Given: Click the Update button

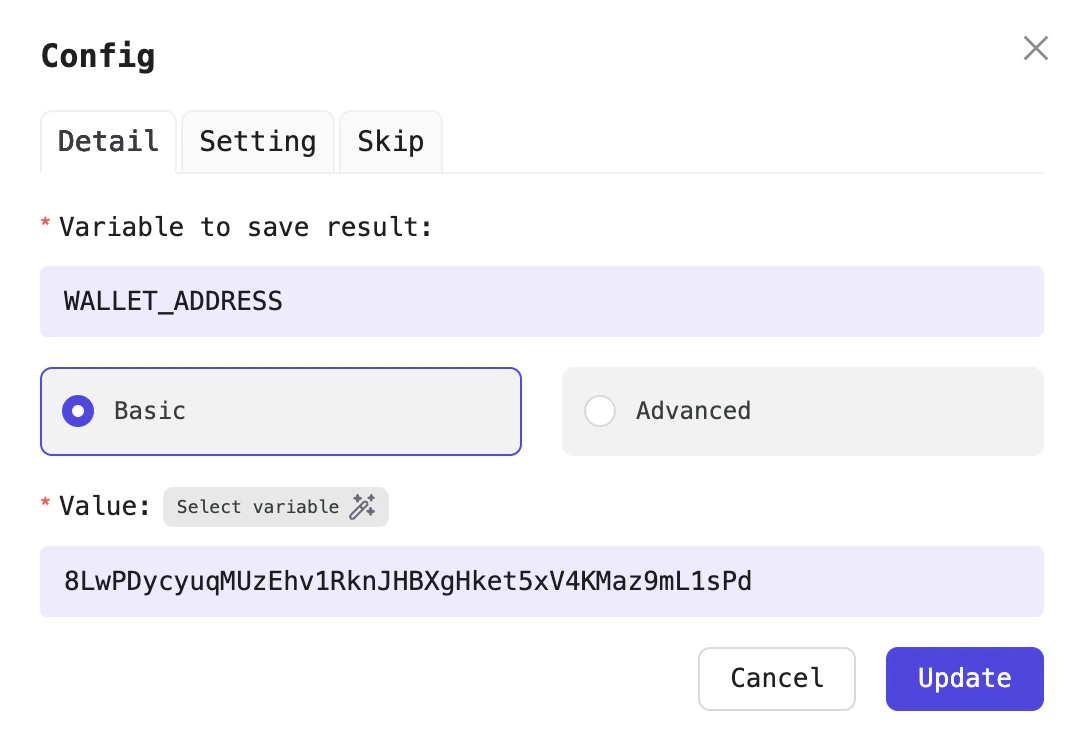Looking at the screenshot, I should click(x=964, y=678).
